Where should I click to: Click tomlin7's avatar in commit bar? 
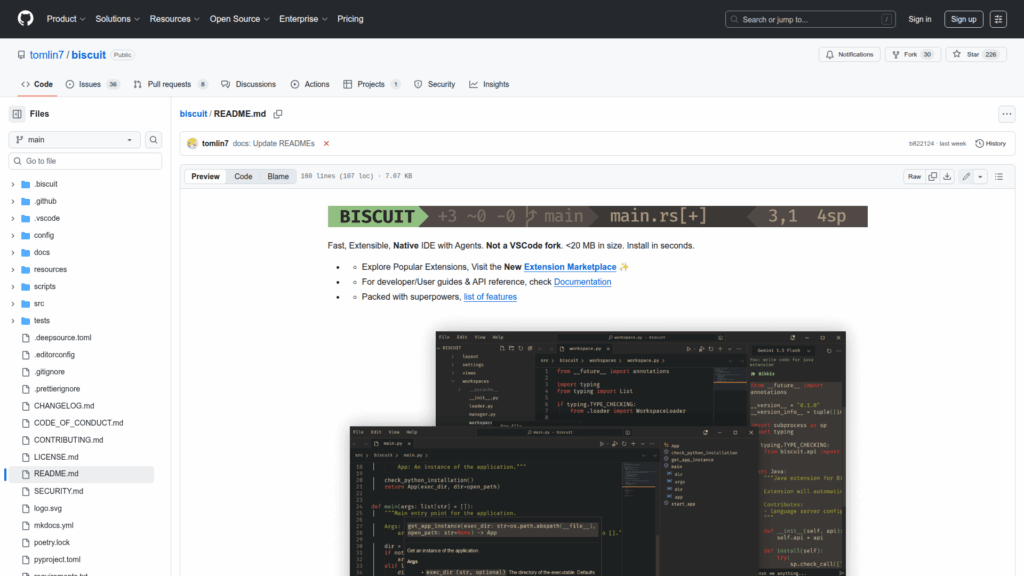[192, 144]
